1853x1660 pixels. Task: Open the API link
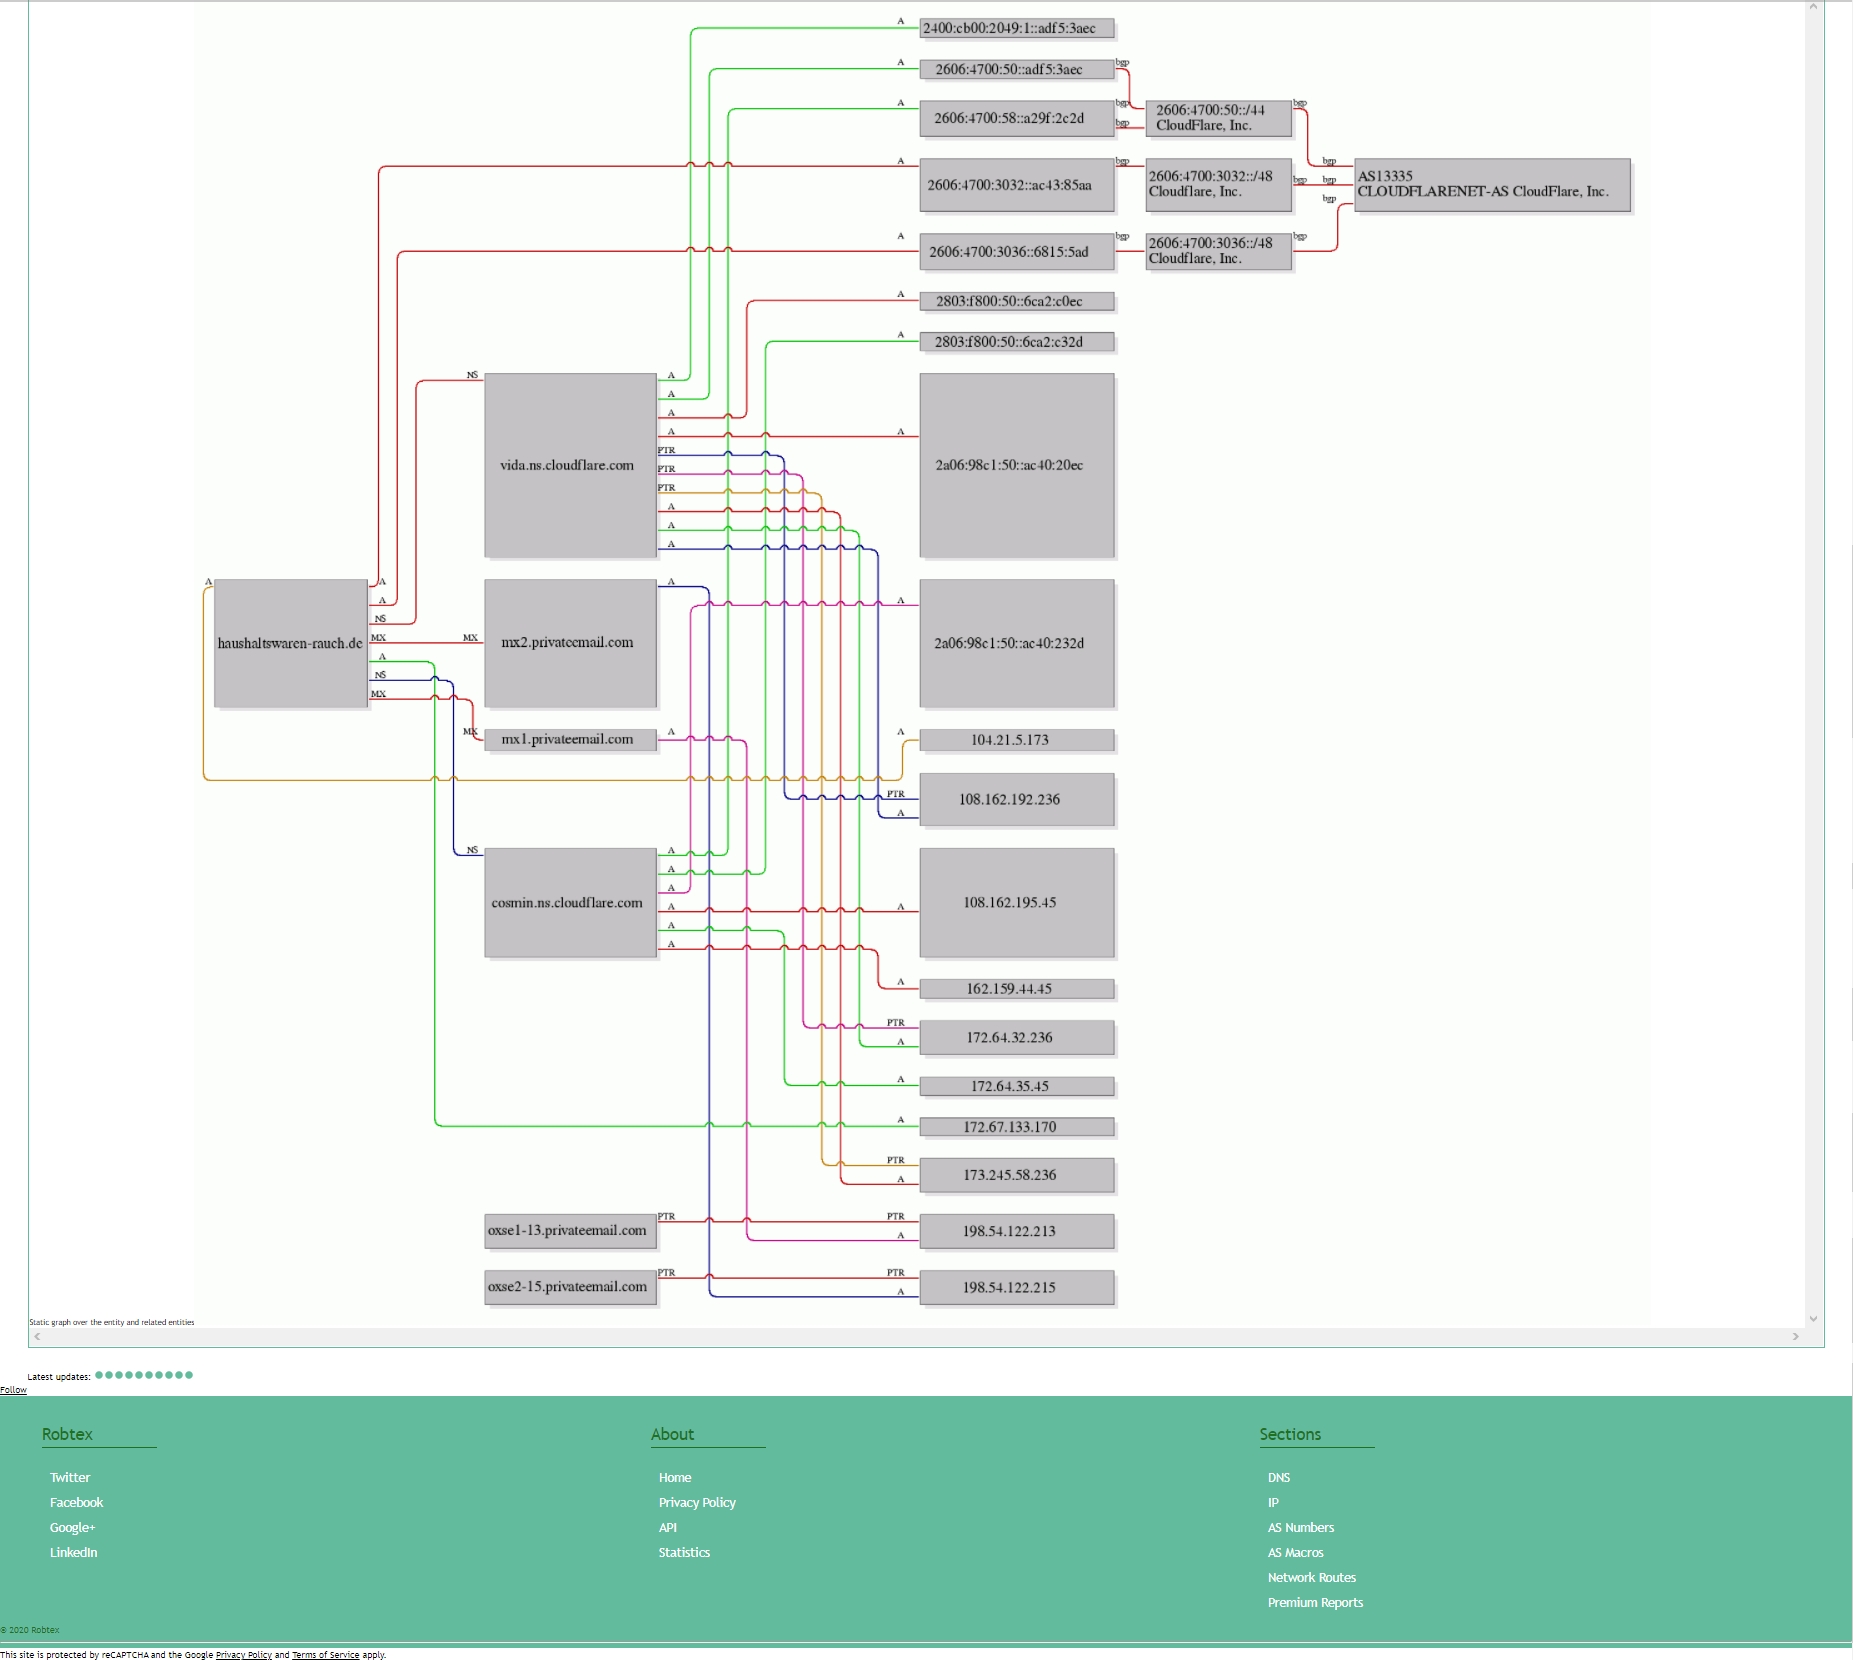[668, 1527]
